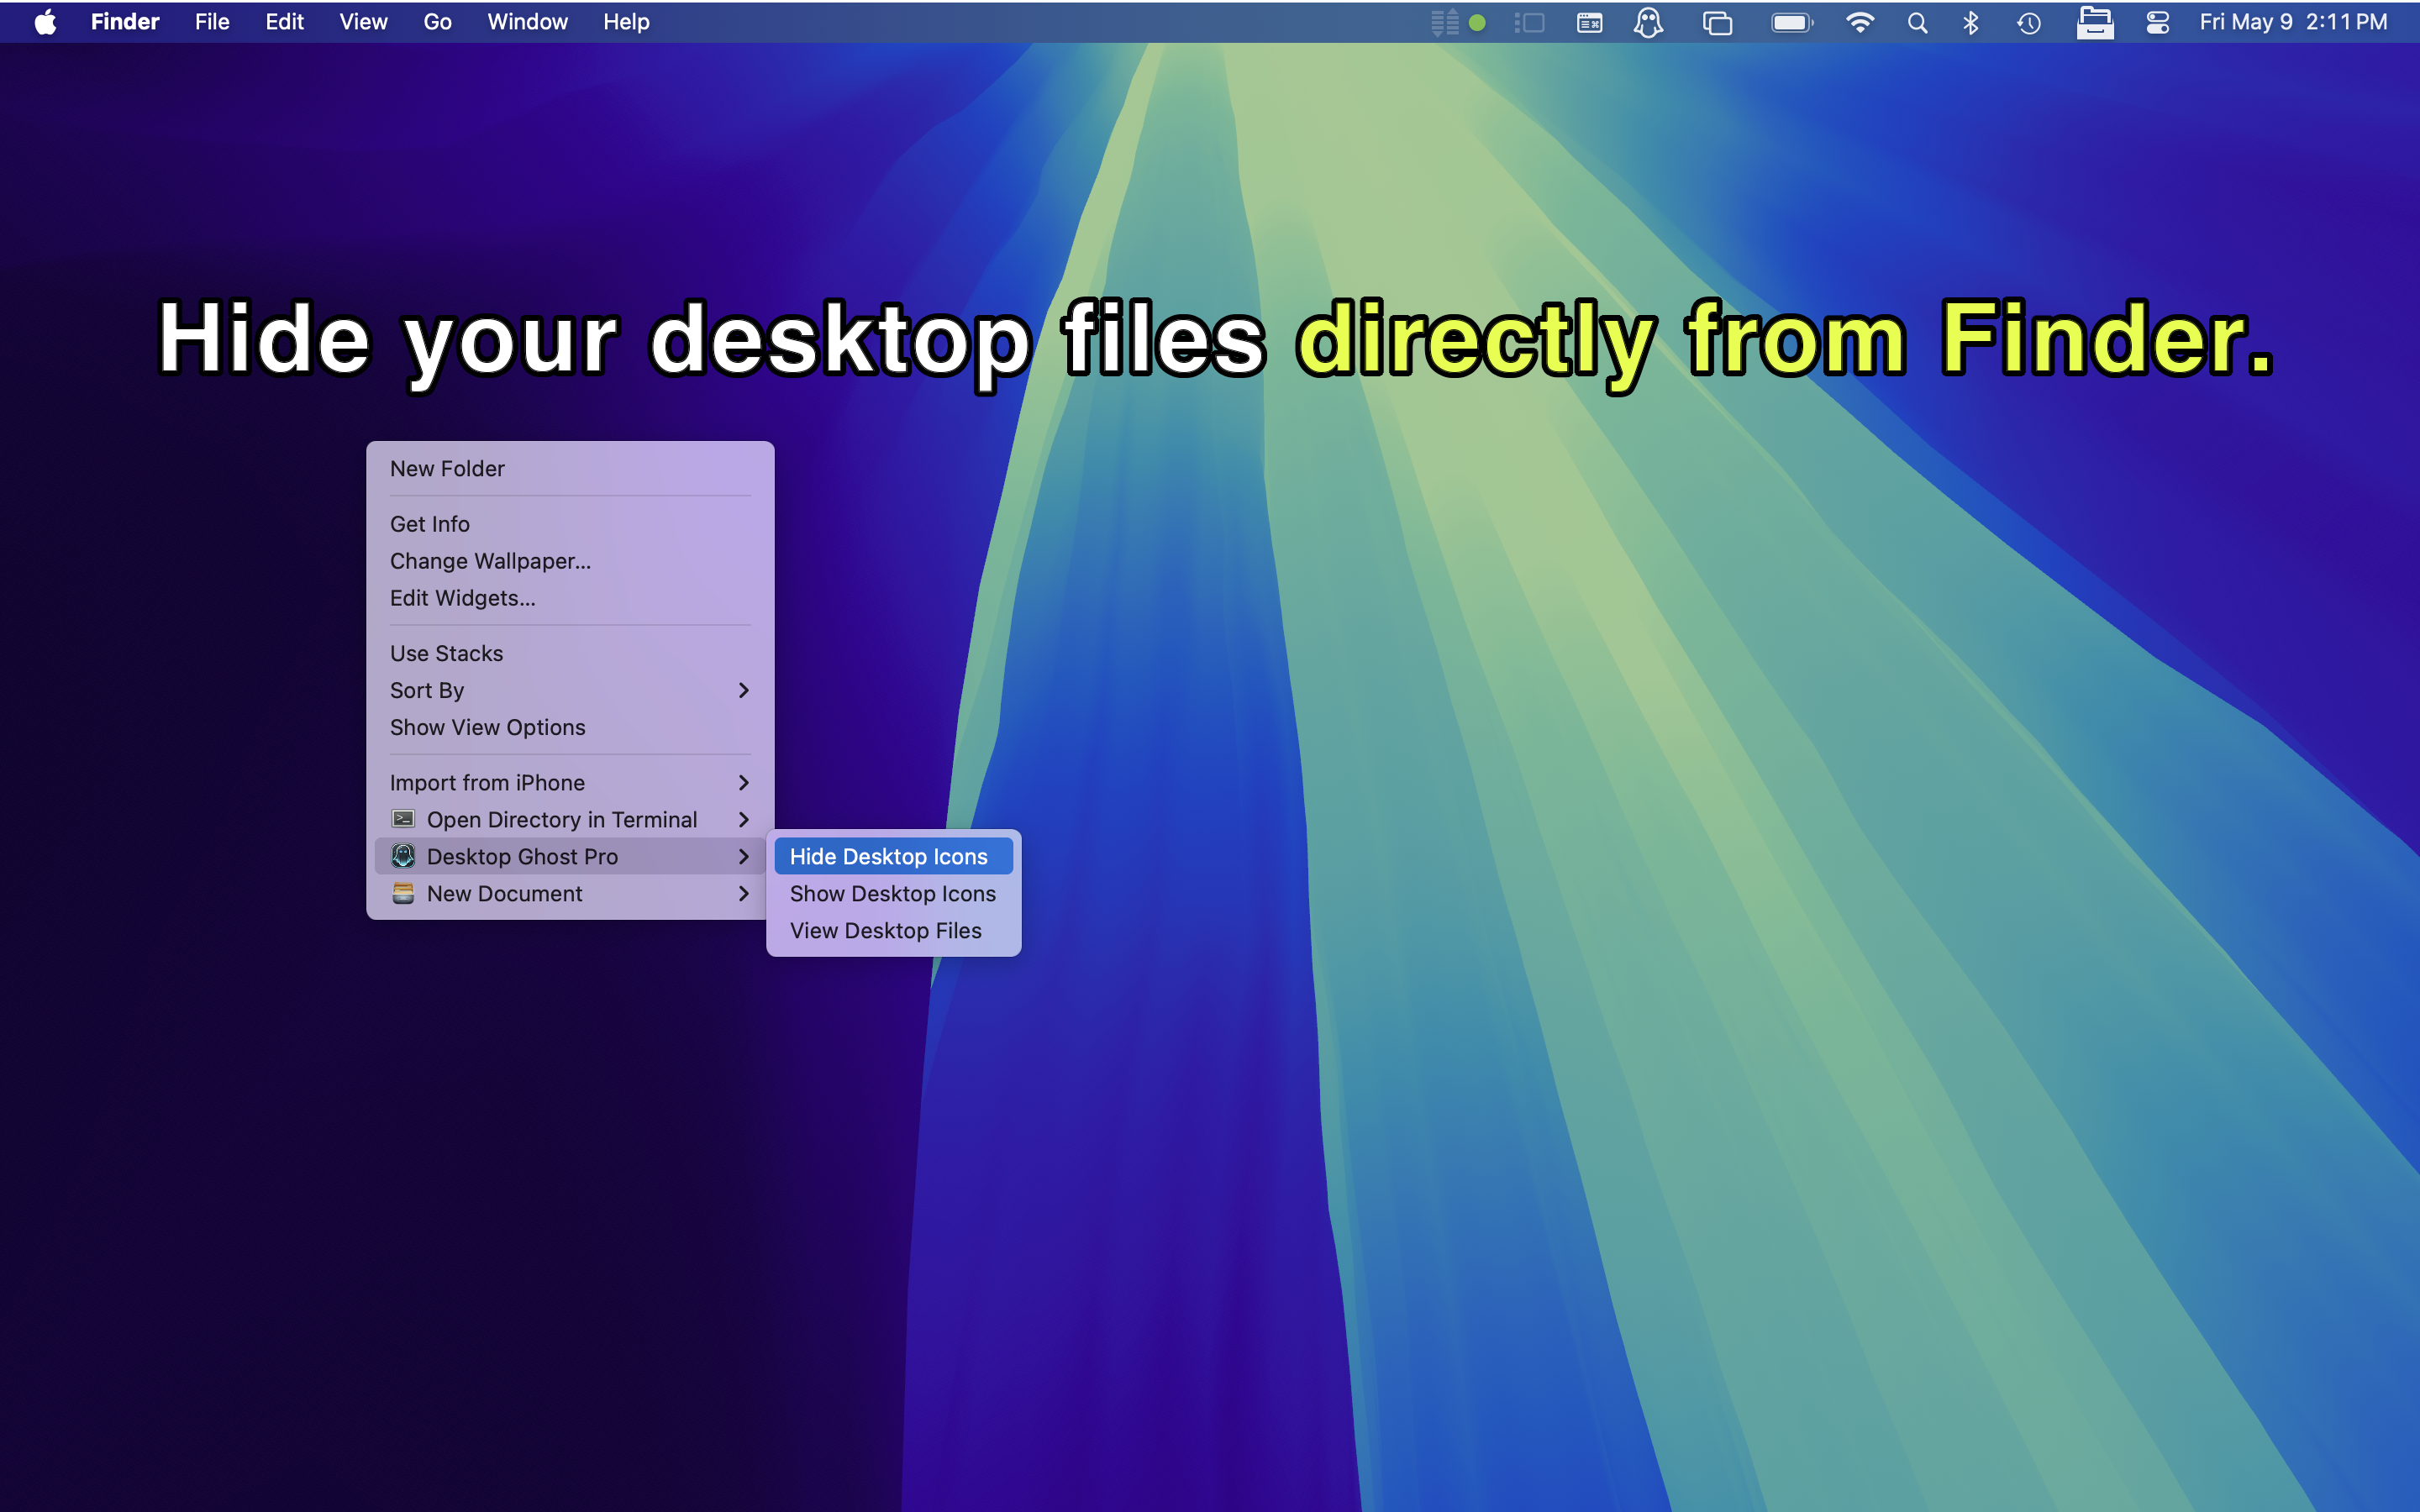The width and height of the screenshot is (2420, 1512).
Task: Open Desktop Ghost Pro ghost menu bar icon
Action: pyautogui.click(x=1649, y=22)
